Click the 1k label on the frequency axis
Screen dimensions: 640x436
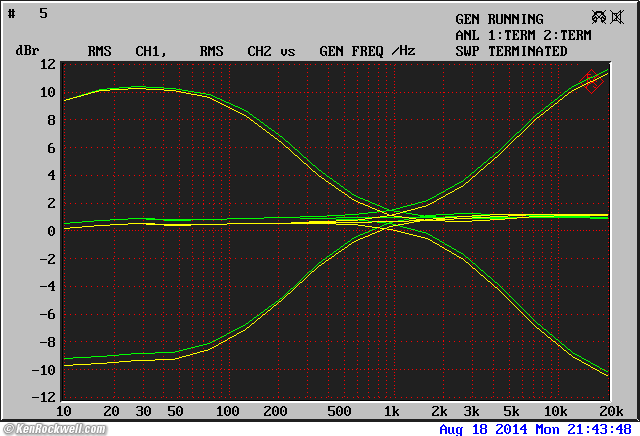pyautogui.click(x=392, y=412)
